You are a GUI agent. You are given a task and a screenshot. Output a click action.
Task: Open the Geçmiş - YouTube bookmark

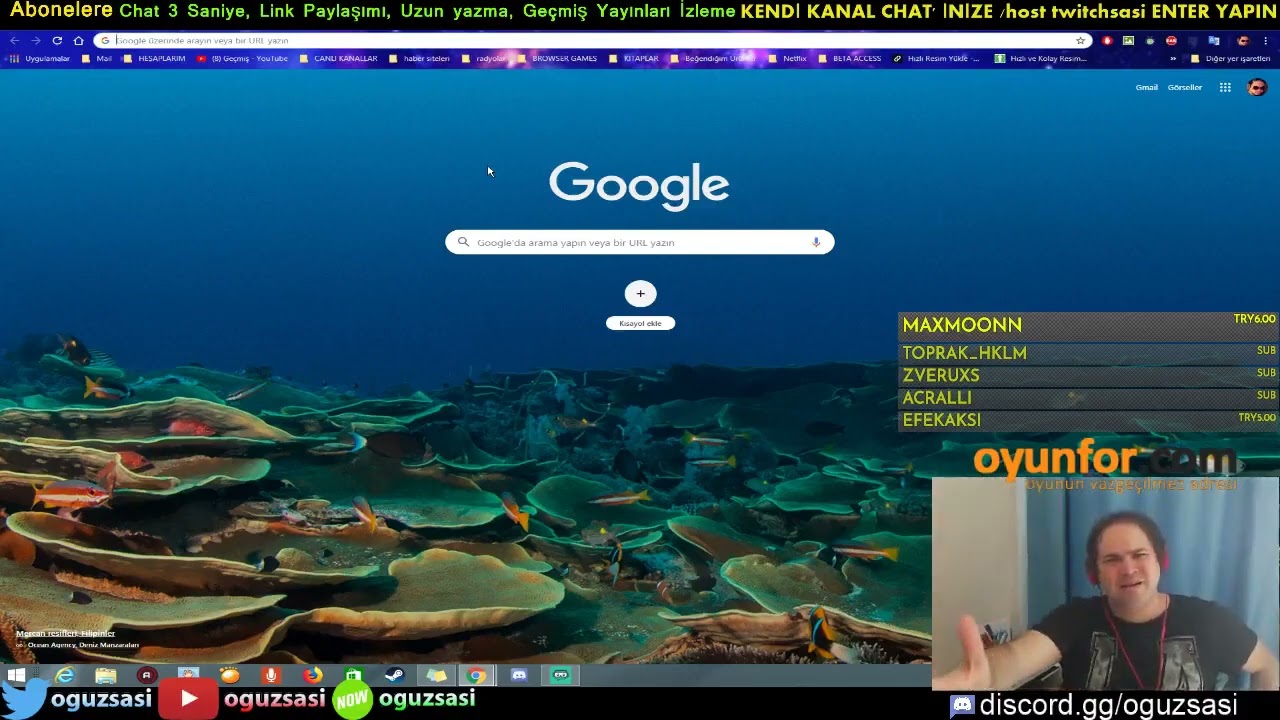(243, 58)
